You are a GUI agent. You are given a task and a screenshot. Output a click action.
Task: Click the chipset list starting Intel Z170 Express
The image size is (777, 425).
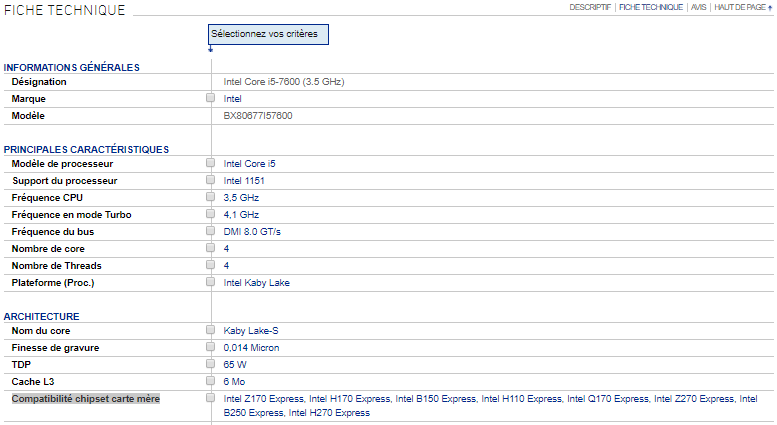pyautogui.click(x=490, y=406)
